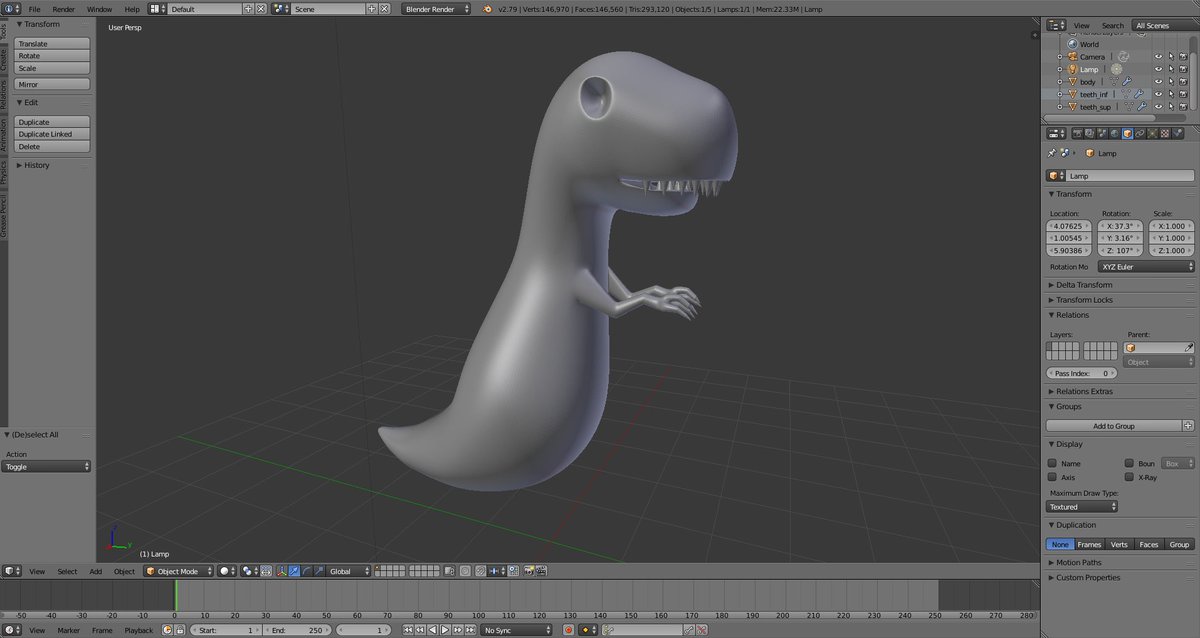Screen dimensions: 1200x638
Task: Enable the Axis display checkbox
Action: [x=1052, y=477]
